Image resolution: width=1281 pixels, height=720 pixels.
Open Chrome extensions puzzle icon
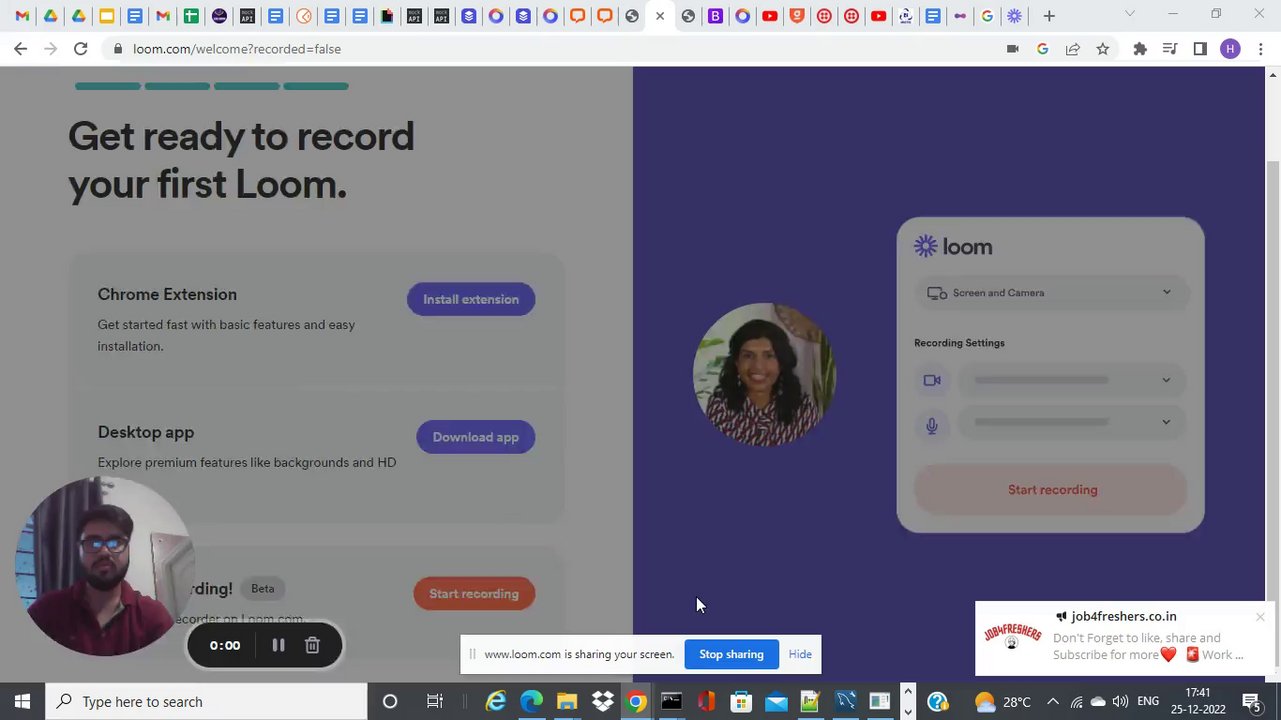coord(1139,49)
